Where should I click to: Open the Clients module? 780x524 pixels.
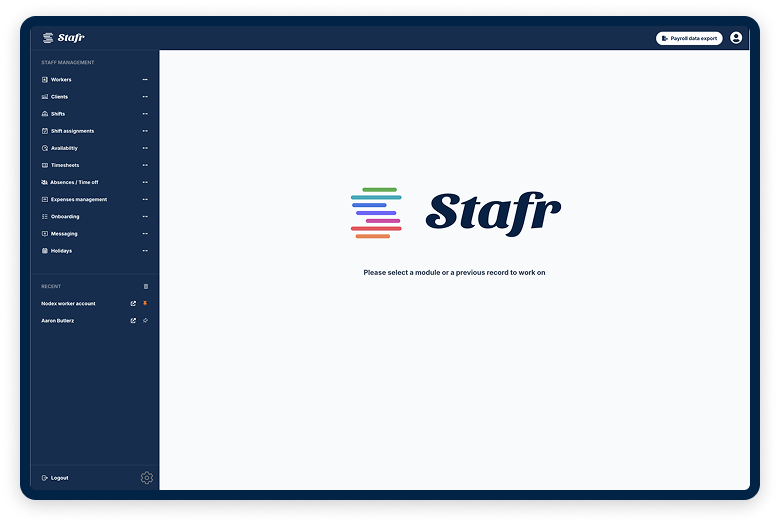(60, 97)
